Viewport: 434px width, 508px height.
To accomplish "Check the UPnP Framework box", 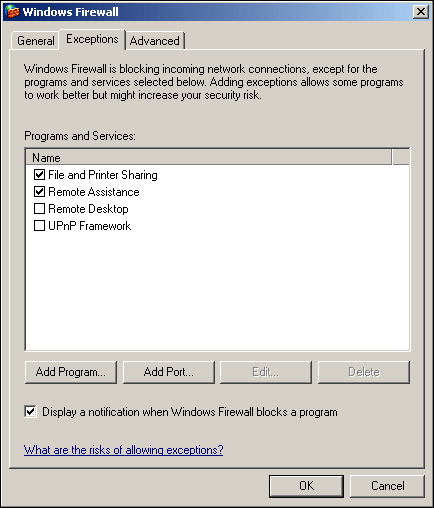I will point(39,226).
